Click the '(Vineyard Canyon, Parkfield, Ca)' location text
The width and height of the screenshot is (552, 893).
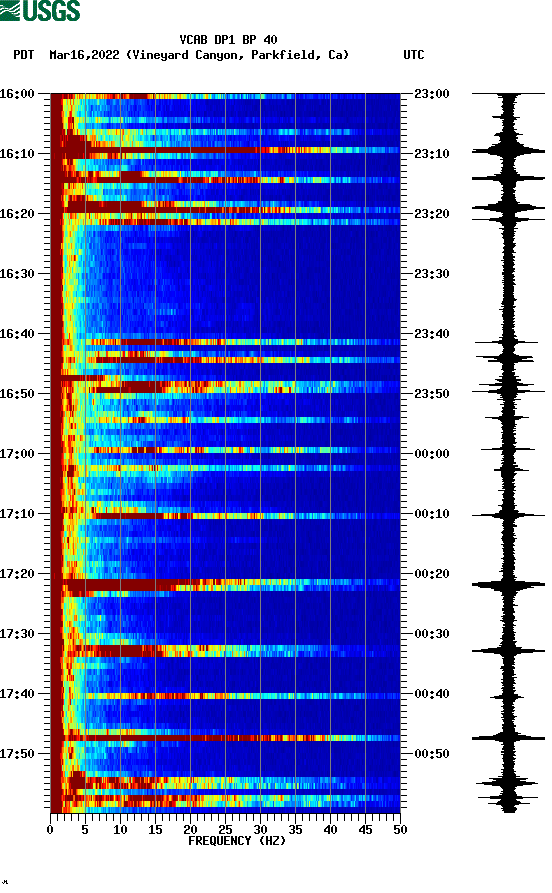[x=237, y=55]
